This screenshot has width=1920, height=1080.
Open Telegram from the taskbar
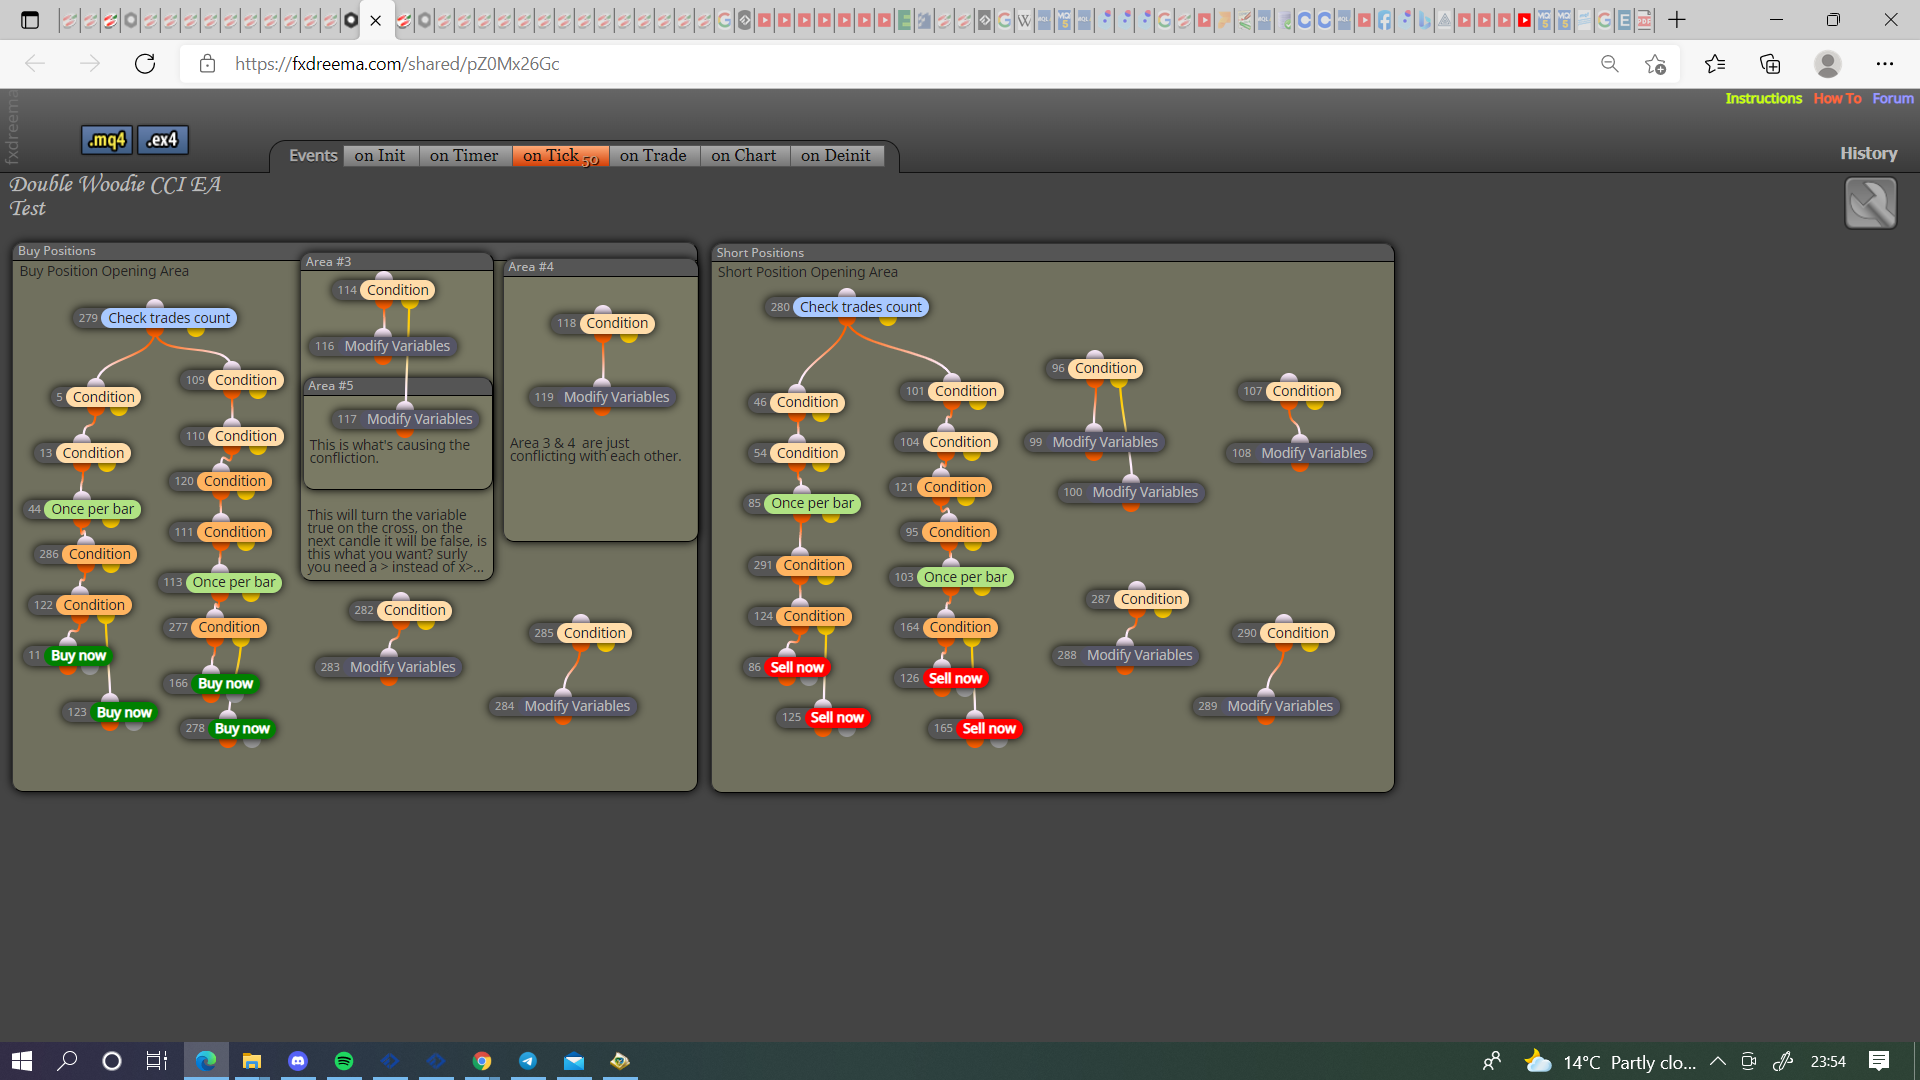[528, 1061]
